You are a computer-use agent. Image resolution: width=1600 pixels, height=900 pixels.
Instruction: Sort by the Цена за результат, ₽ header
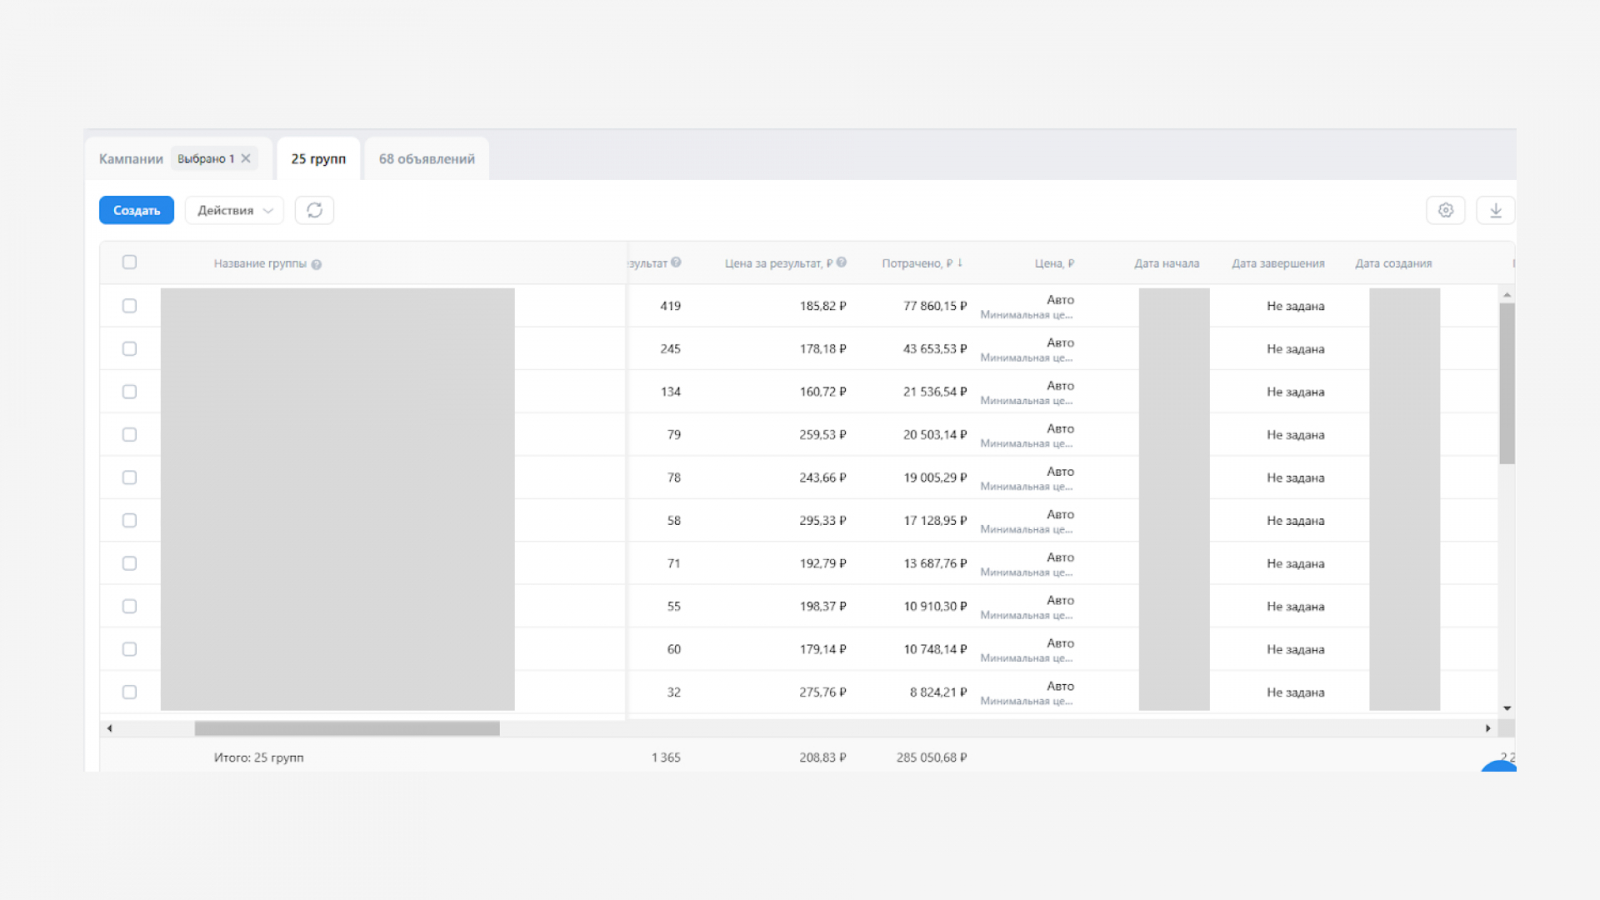[x=778, y=264]
